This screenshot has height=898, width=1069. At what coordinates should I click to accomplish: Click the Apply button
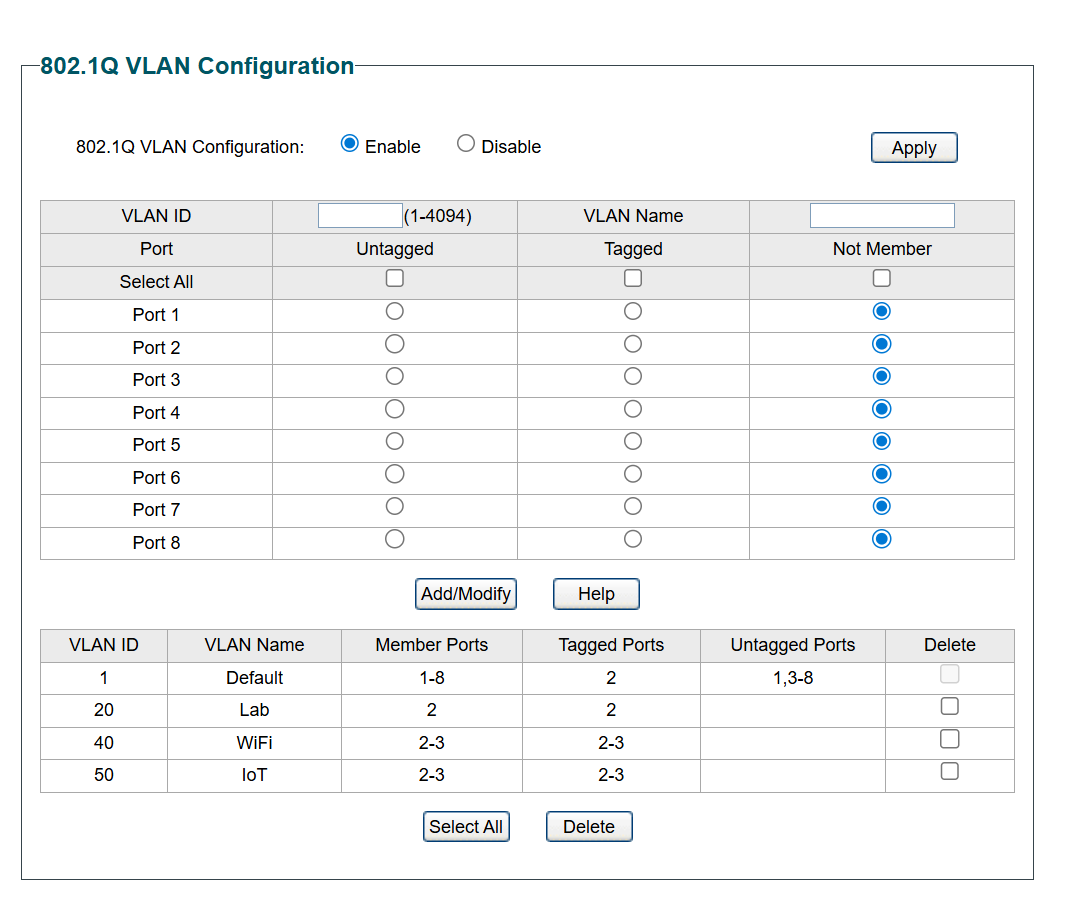pyautogui.click(x=914, y=147)
